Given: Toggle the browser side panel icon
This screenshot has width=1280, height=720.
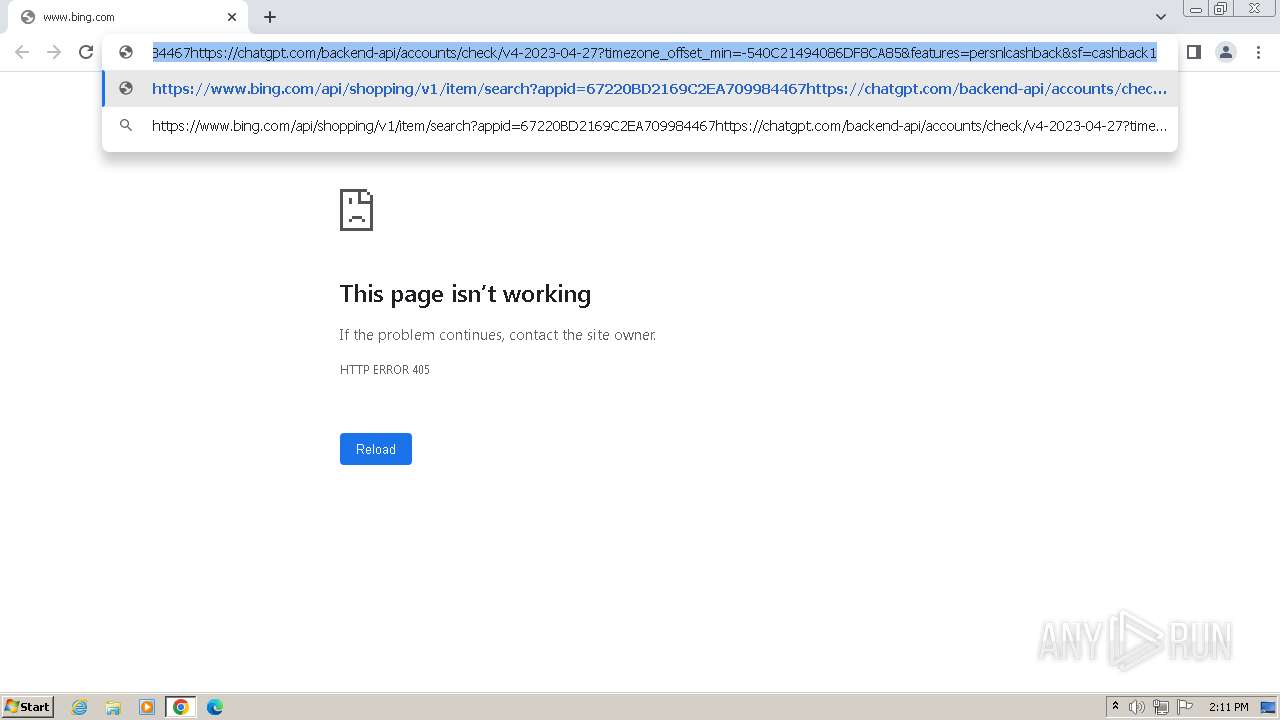Looking at the screenshot, I should point(1194,52).
